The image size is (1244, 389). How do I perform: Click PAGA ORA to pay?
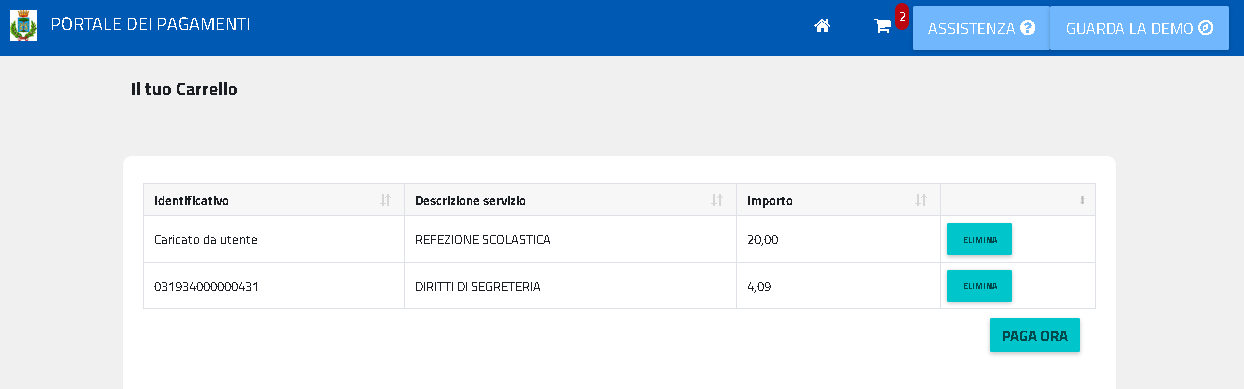[1035, 336]
